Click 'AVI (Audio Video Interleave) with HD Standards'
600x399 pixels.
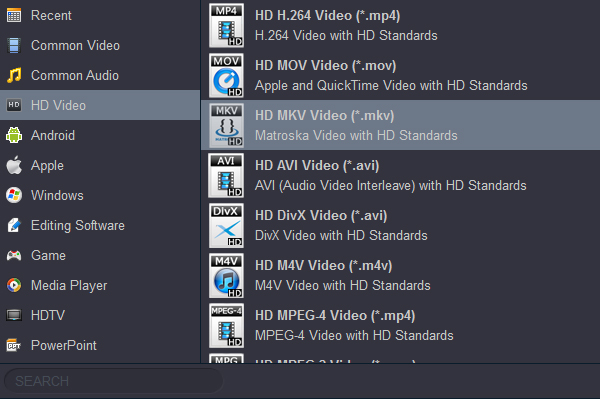click(391, 186)
